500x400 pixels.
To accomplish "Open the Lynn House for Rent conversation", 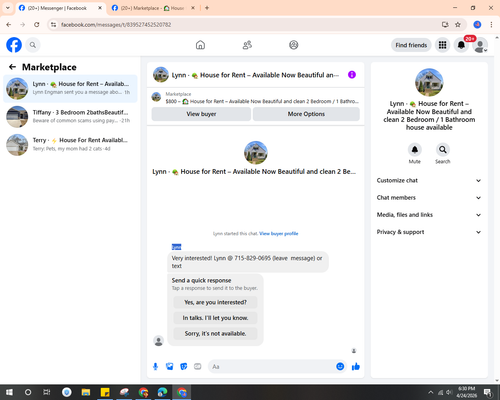I will [x=70, y=88].
